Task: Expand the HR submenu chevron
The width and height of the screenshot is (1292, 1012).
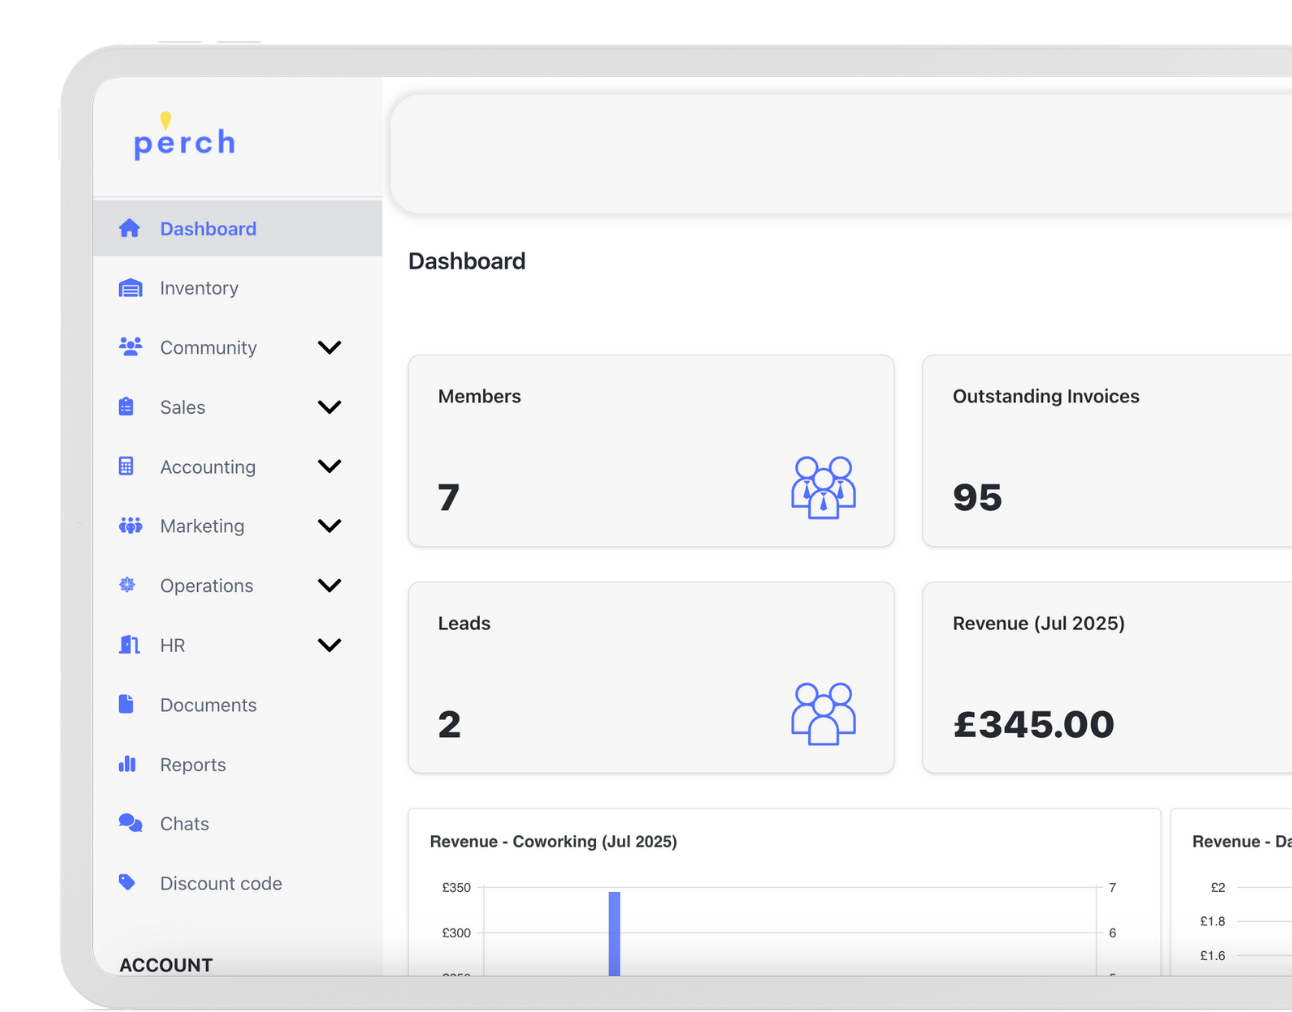Action: (329, 645)
